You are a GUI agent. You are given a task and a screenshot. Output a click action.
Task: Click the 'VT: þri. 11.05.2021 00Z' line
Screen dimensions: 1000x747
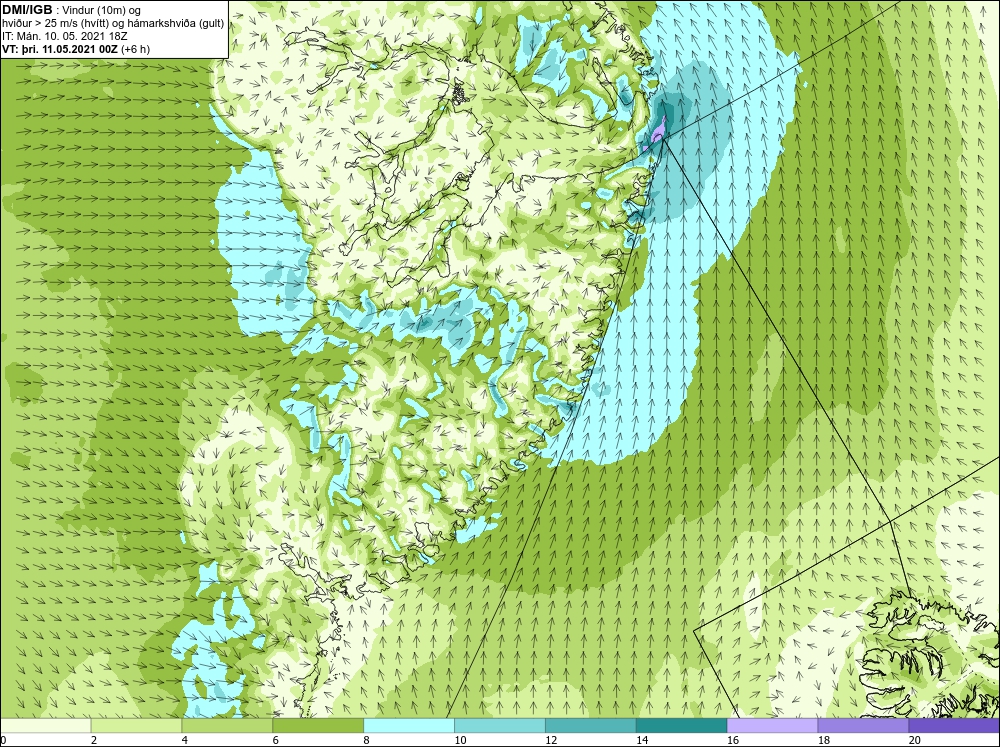click(62, 49)
